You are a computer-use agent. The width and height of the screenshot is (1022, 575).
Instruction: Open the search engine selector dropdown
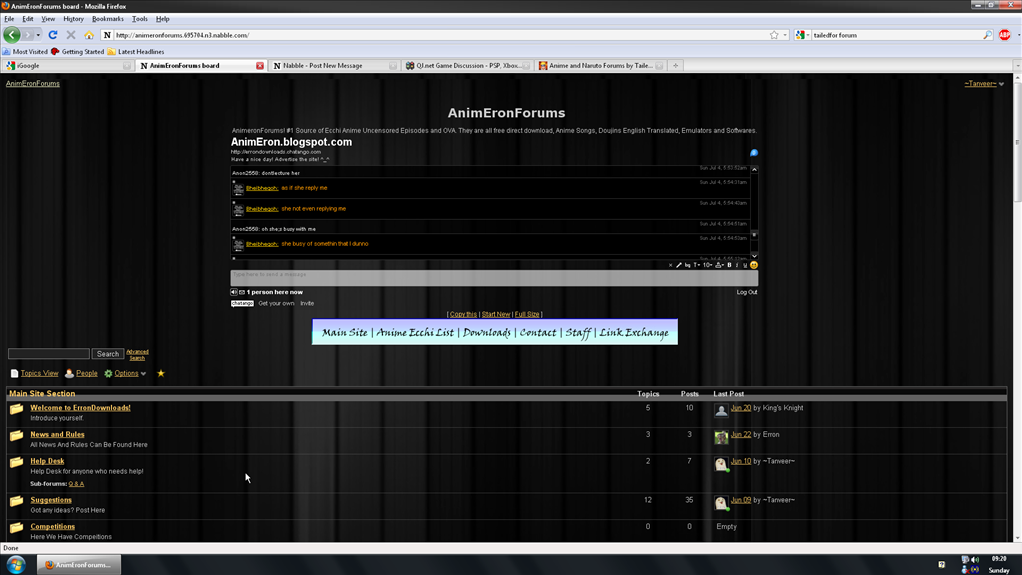click(x=803, y=35)
